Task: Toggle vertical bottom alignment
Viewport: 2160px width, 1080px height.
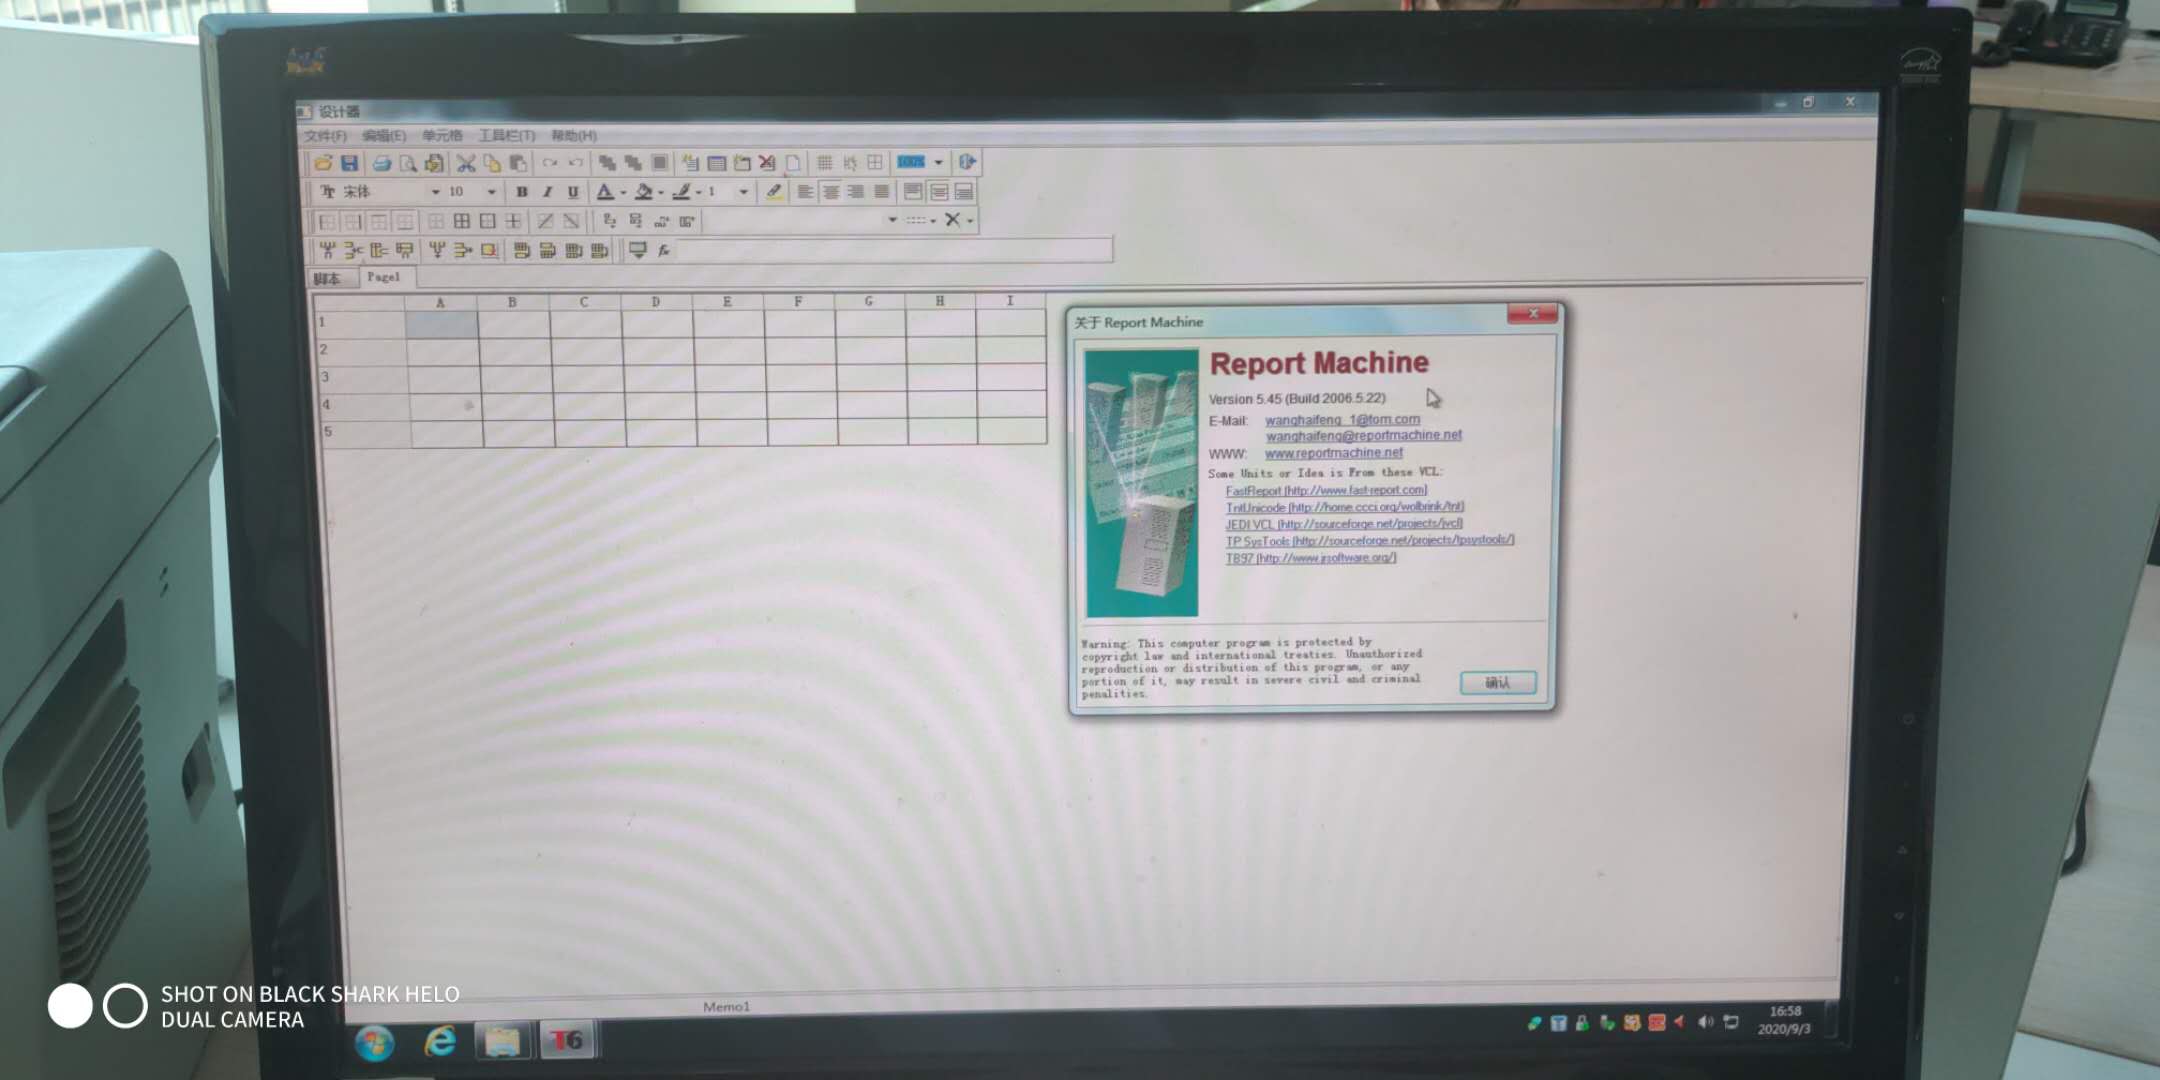Action: [964, 191]
